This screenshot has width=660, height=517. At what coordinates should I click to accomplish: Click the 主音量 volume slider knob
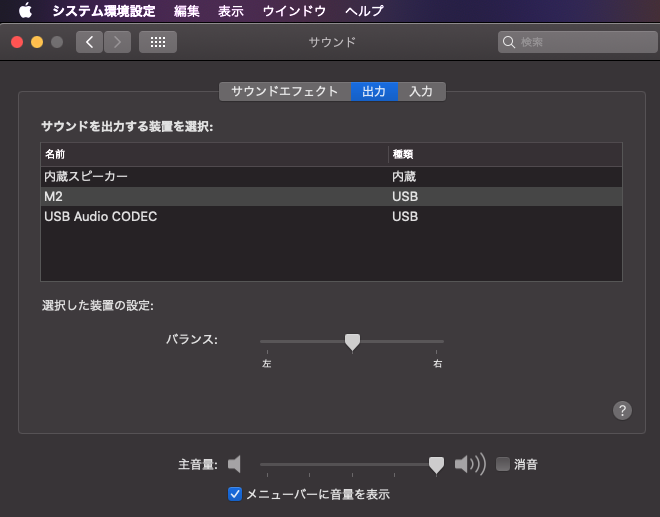click(x=436, y=464)
